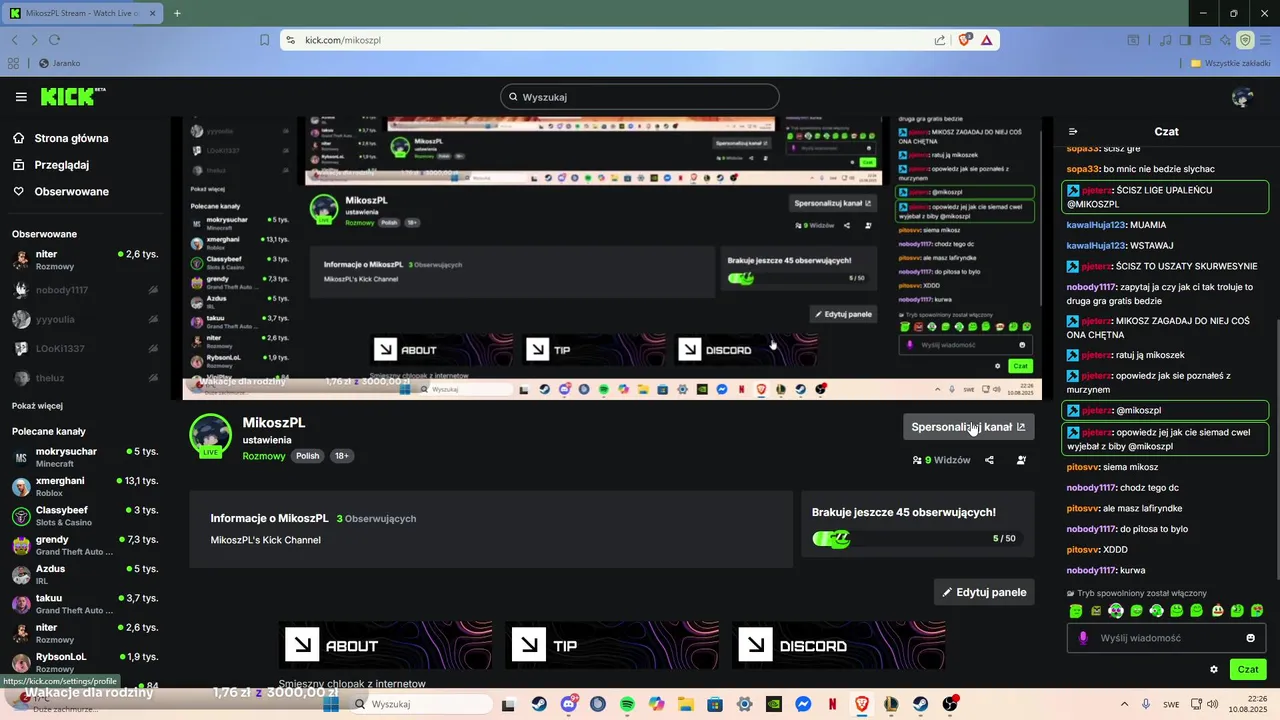Show hidden system tray icons
The height and width of the screenshot is (720, 1280).
coord(1124,704)
